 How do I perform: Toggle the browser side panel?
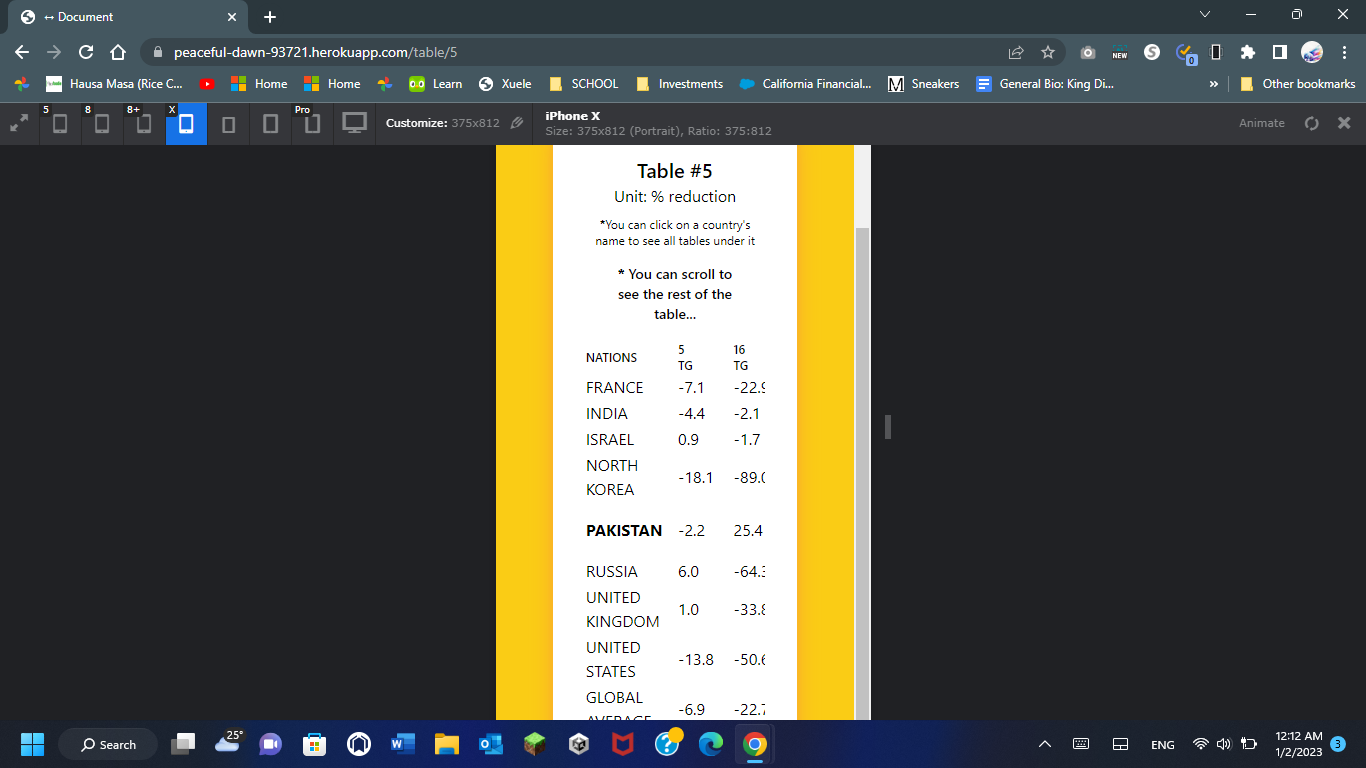pyautogui.click(x=1279, y=52)
